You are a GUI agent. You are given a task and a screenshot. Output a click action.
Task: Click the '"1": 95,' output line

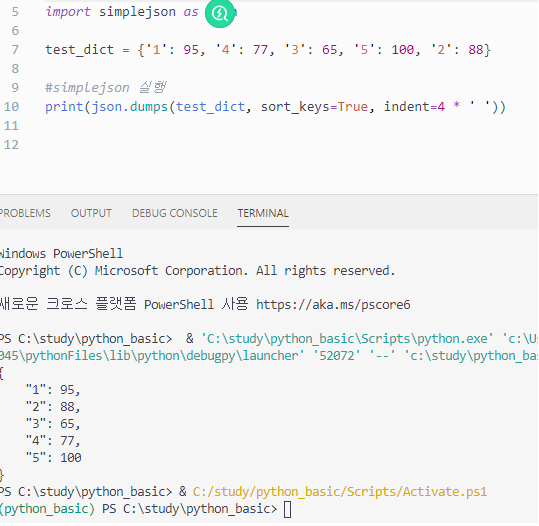tap(53, 390)
